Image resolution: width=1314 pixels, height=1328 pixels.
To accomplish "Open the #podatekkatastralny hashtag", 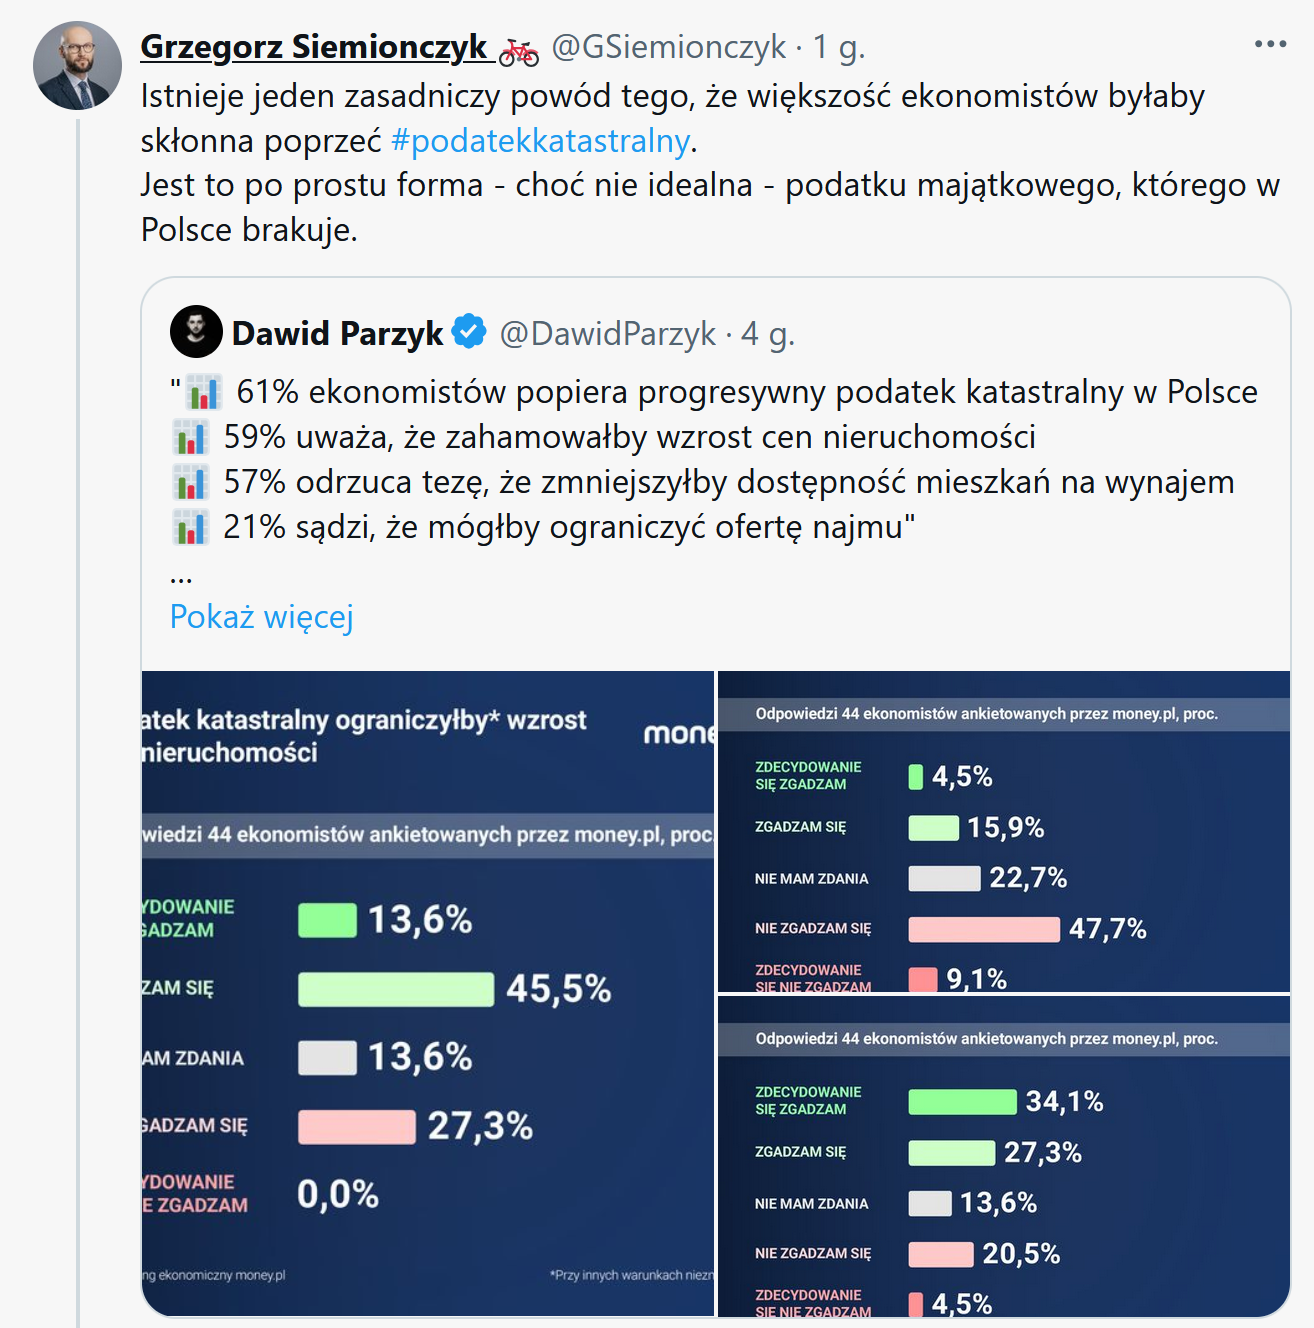I will (x=540, y=141).
